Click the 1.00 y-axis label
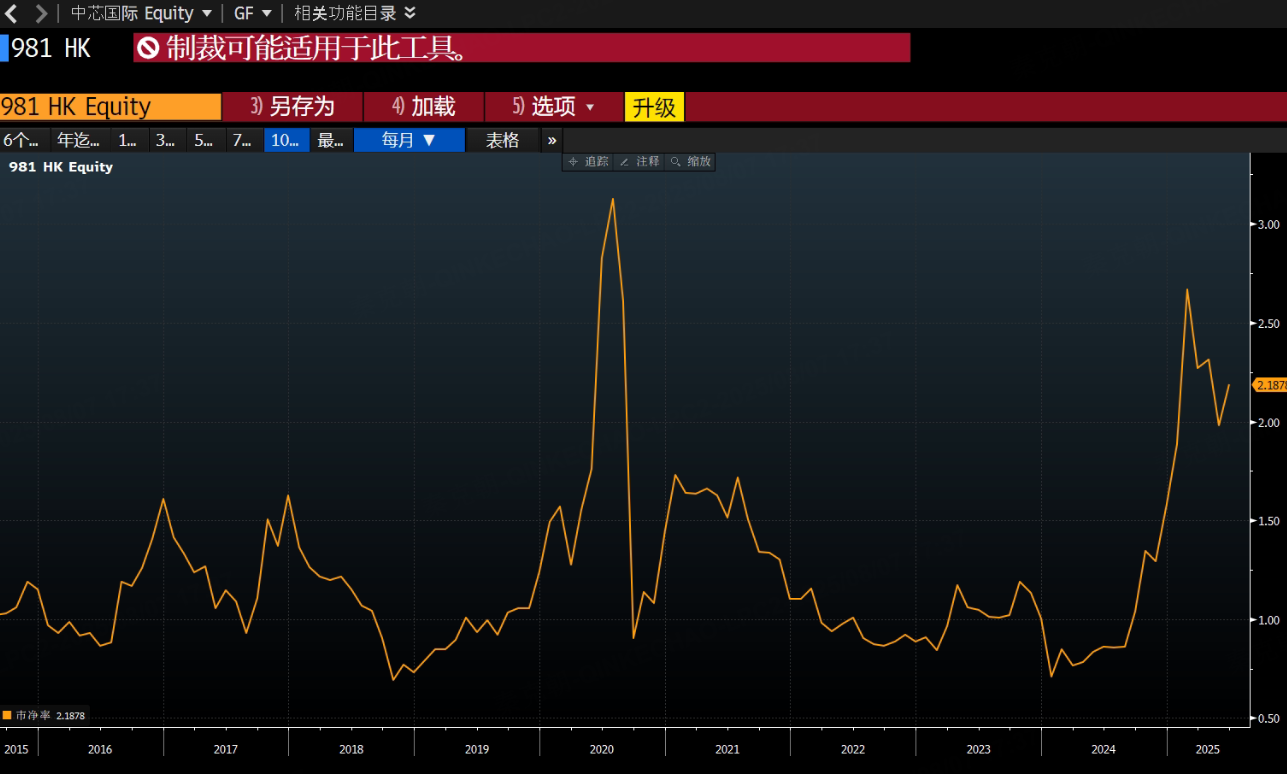1287x774 pixels. pos(1268,620)
